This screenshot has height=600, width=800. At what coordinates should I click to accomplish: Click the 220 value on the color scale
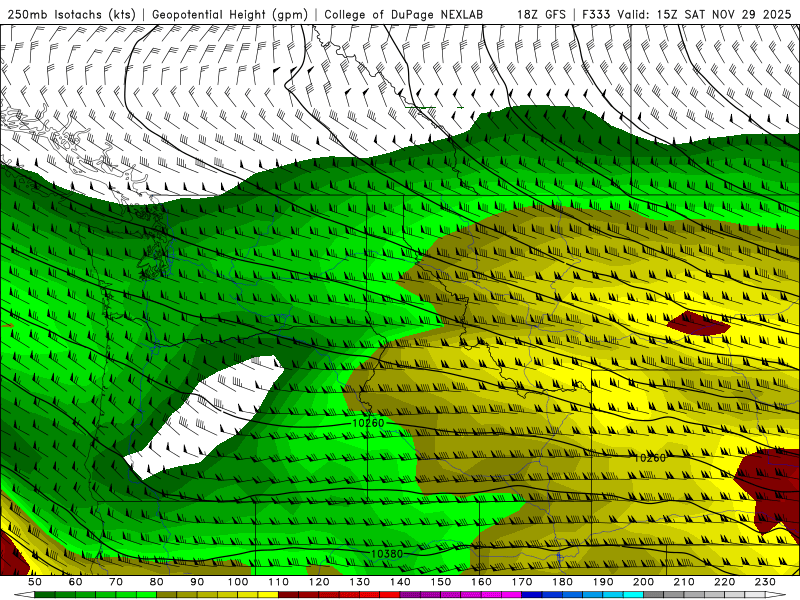[x=724, y=582]
